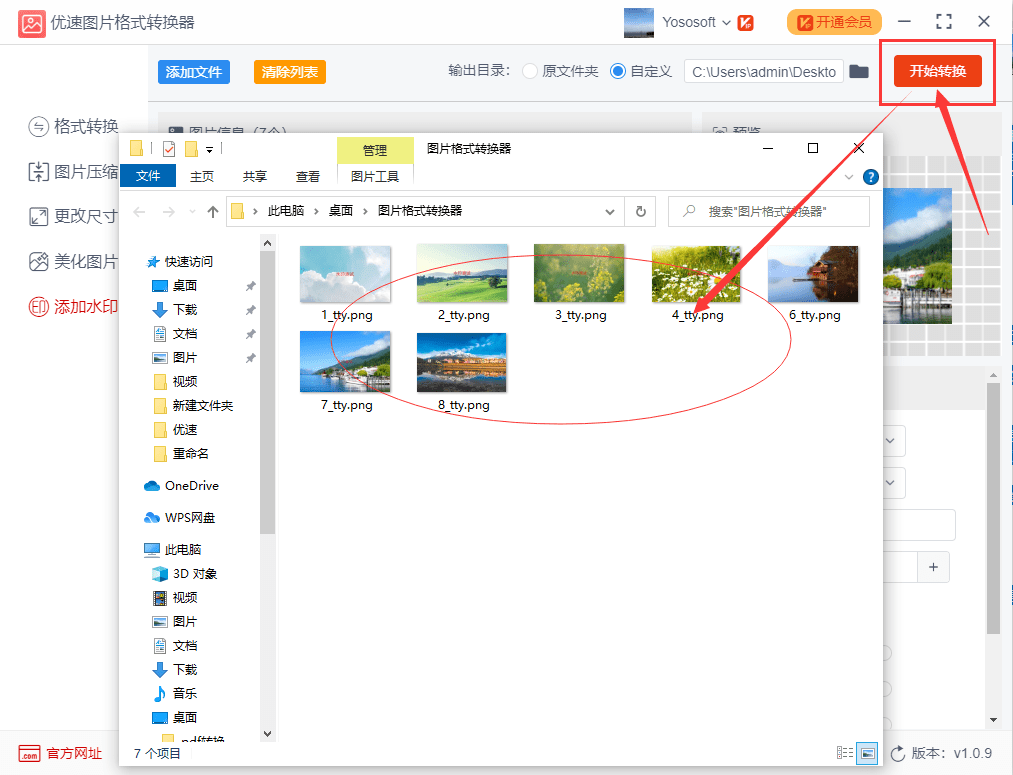The height and width of the screenshot is (775, 1013).
Task: Open WPS网盘 in sidebar
Action: (x=189, y=518)
